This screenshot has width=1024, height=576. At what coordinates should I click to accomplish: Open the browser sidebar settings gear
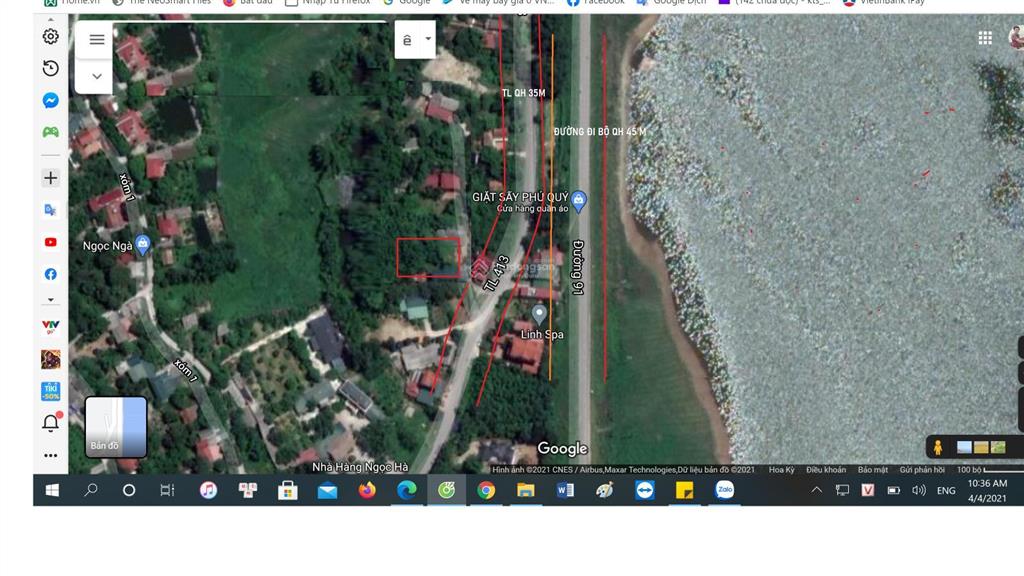tap(51, 37)
